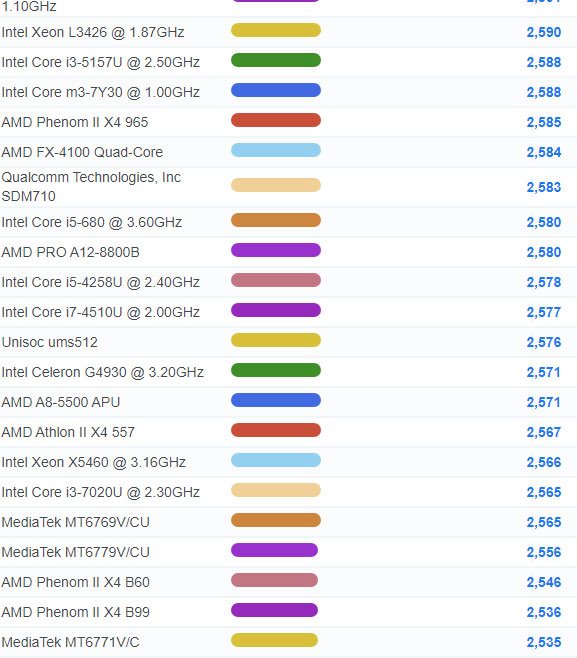Open AMD Athlon II X4 557 entry

[68, 433]
